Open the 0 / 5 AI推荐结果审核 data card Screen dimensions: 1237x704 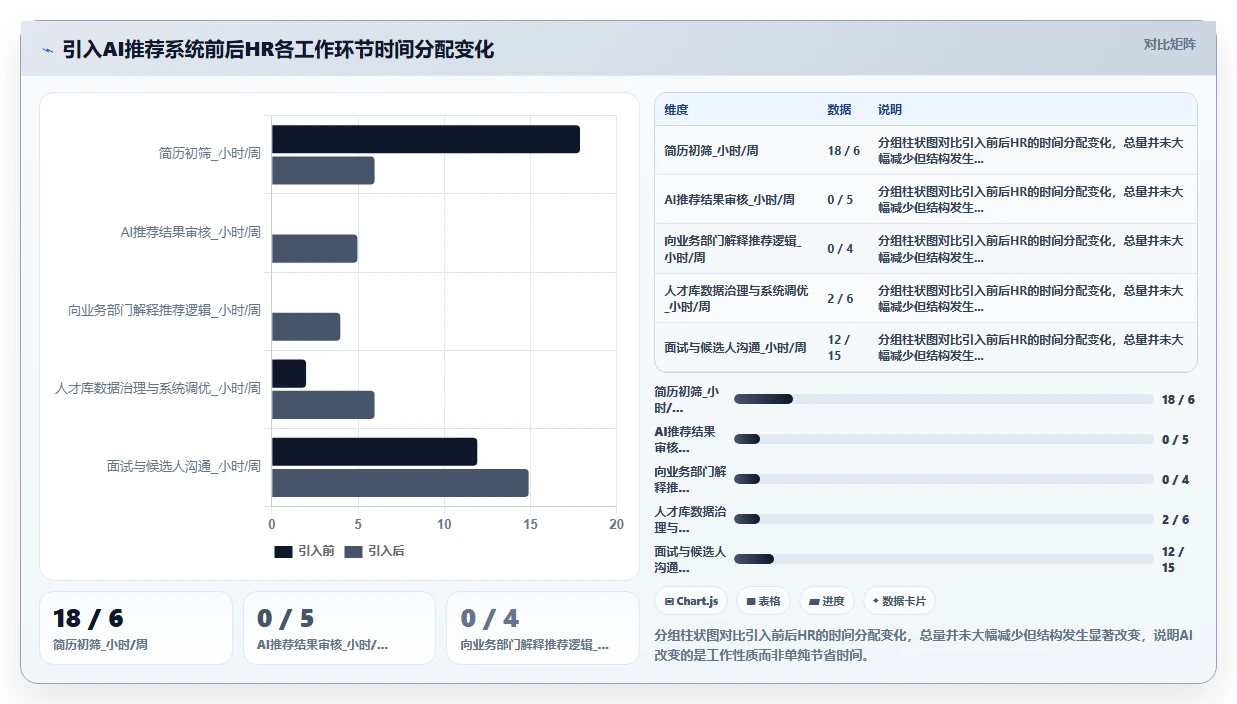pyautogui.click(x=339, y=628)
